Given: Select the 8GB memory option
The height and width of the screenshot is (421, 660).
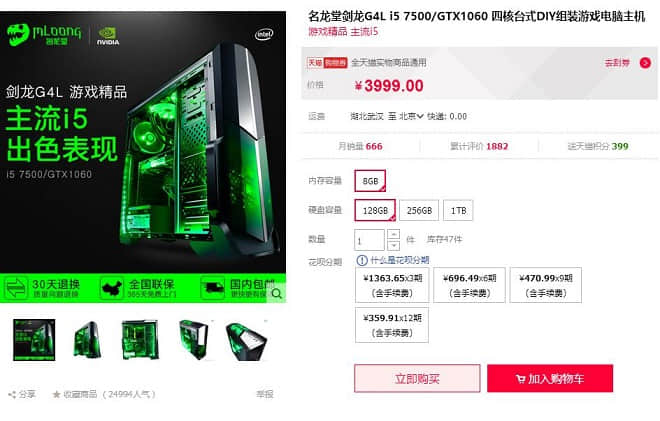Looking at the screenshot, I should tap(370, 181).
